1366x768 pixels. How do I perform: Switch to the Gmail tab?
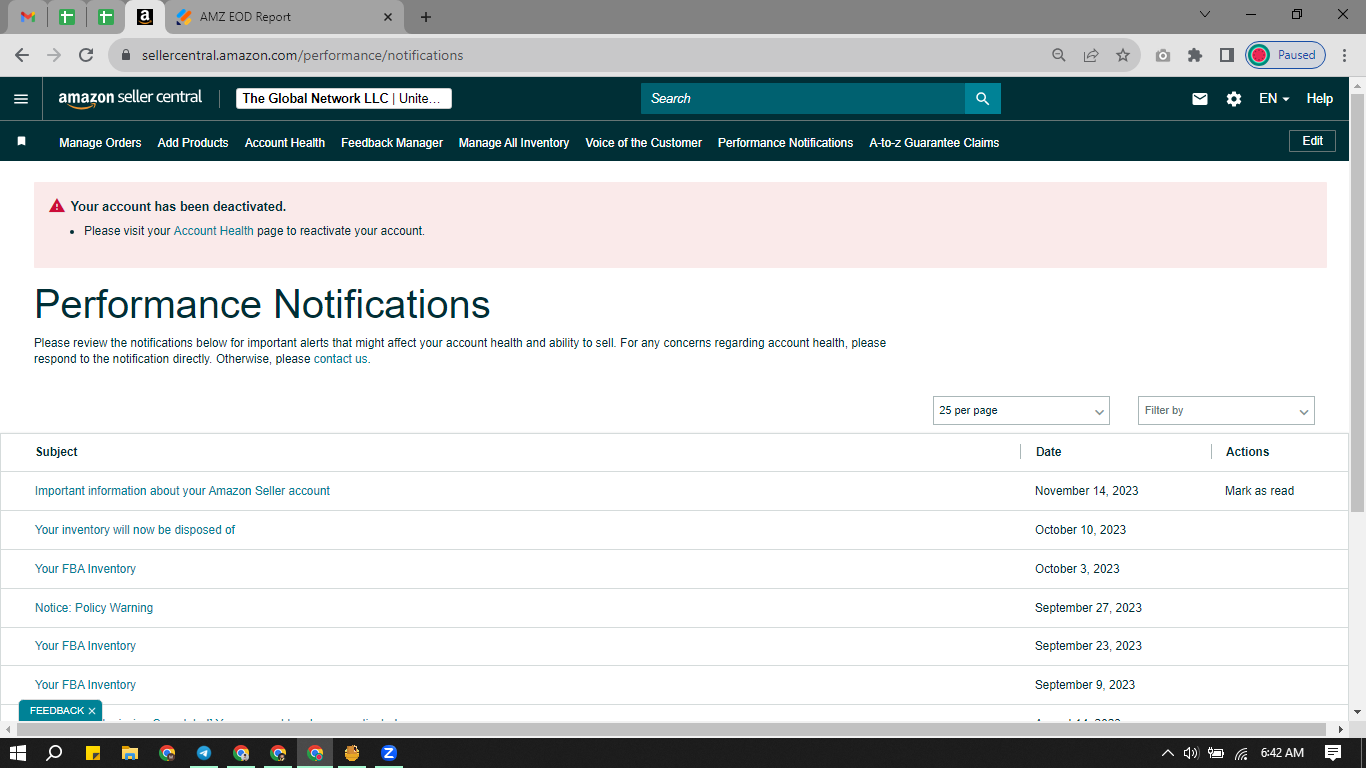tap(28, 17)
